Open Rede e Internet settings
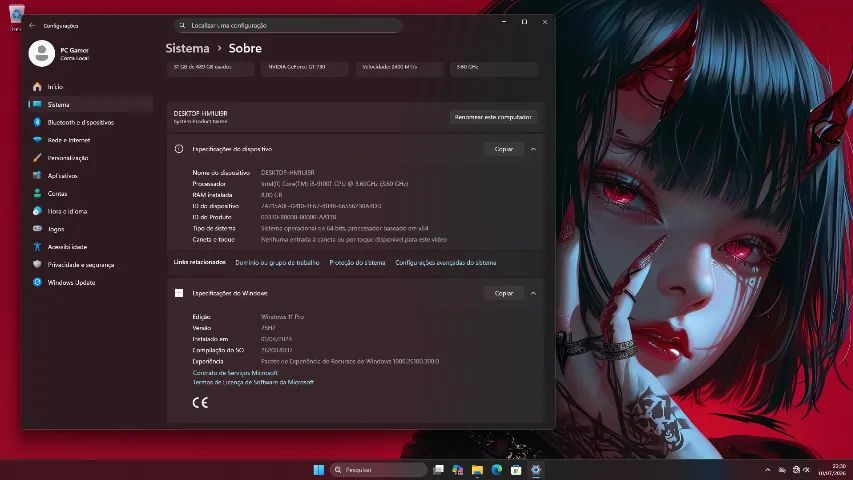This screenshot has width=853, height=480. 90,140
